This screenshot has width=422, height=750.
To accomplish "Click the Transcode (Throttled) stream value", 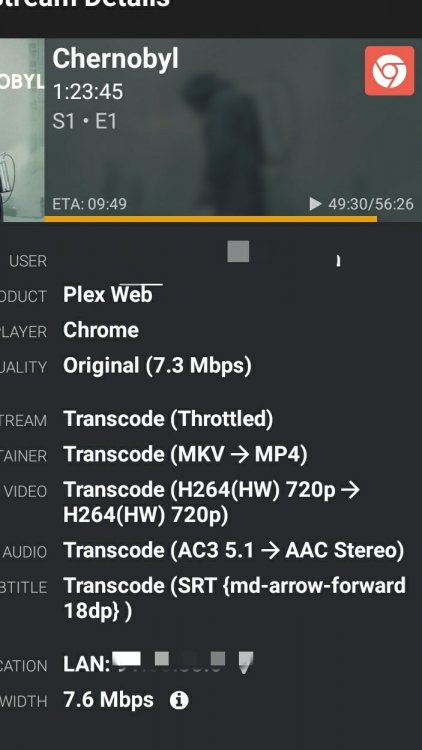I will pos(168,419).
